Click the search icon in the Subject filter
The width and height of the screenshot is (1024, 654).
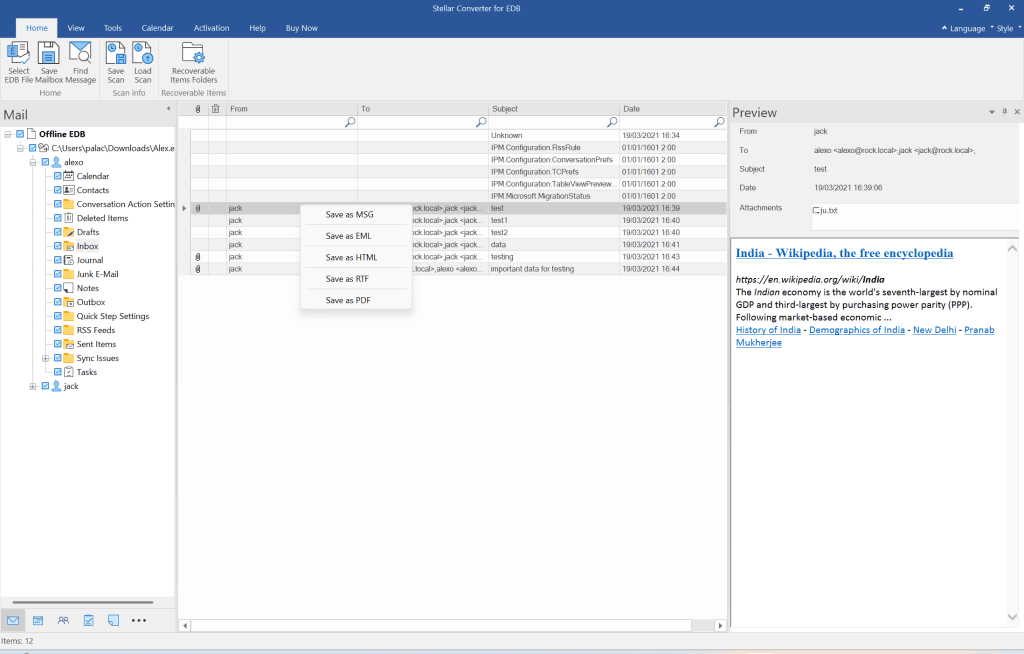[x=612, y=122]
